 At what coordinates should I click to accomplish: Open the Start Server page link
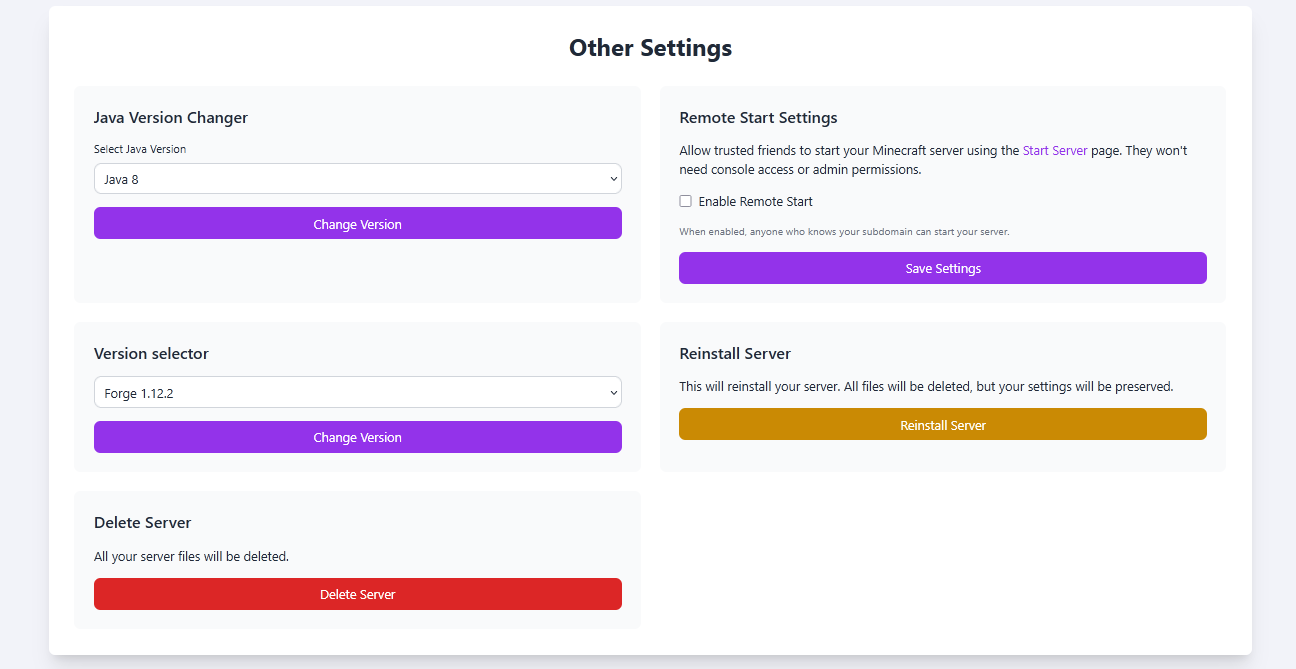1054,151
